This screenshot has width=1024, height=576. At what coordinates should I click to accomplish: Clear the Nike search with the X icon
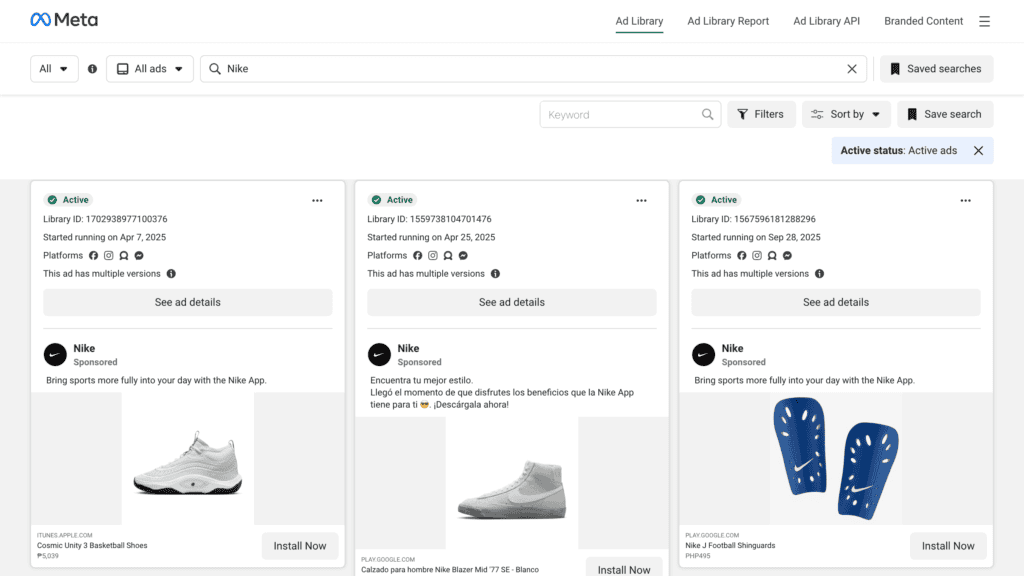point(852,69)
